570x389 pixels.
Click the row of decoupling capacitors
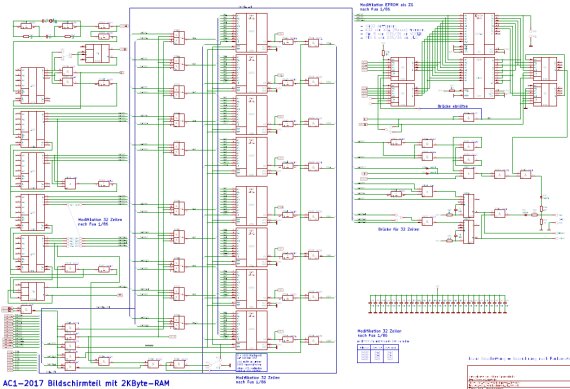pyautogui.click(x=438, y=304)
